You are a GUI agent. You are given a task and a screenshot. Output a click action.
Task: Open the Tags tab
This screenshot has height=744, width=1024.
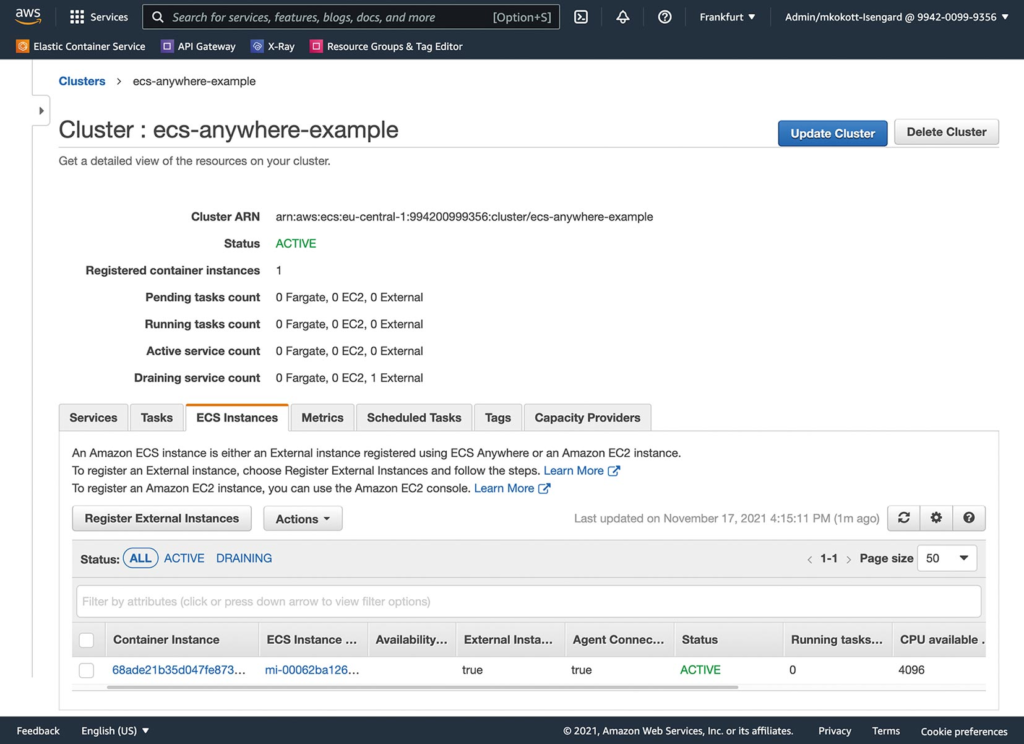click(498, 417)
